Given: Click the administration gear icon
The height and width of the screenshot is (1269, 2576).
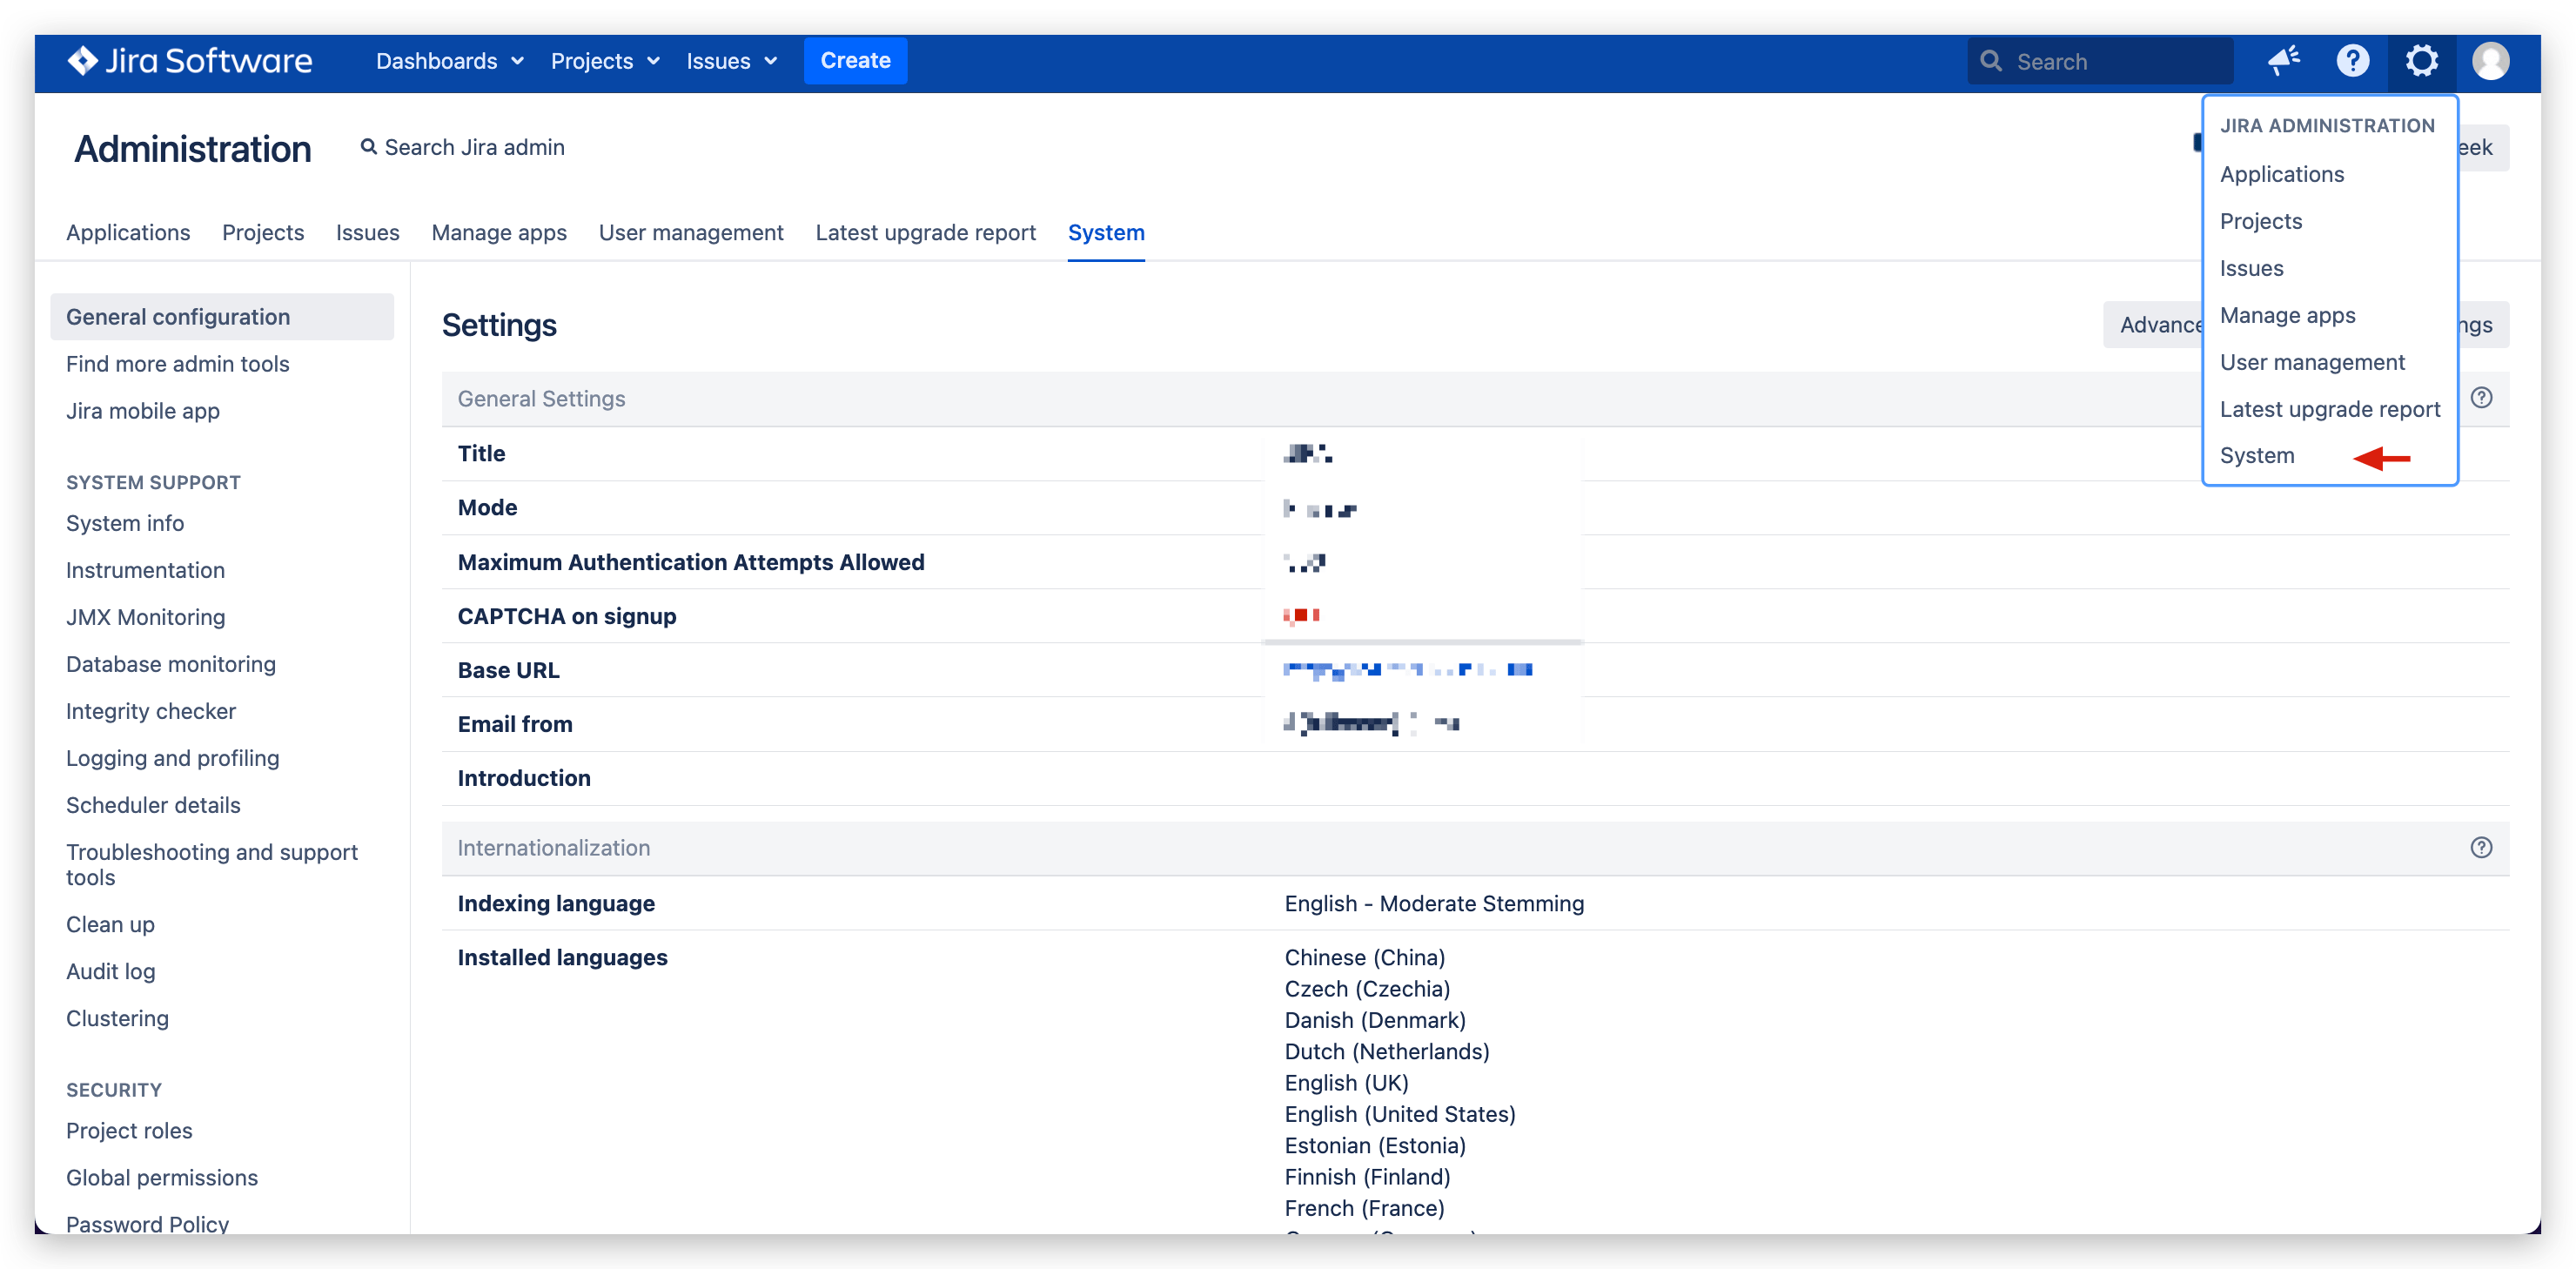Looking at the screenshot, I should tap(2421, 61).
